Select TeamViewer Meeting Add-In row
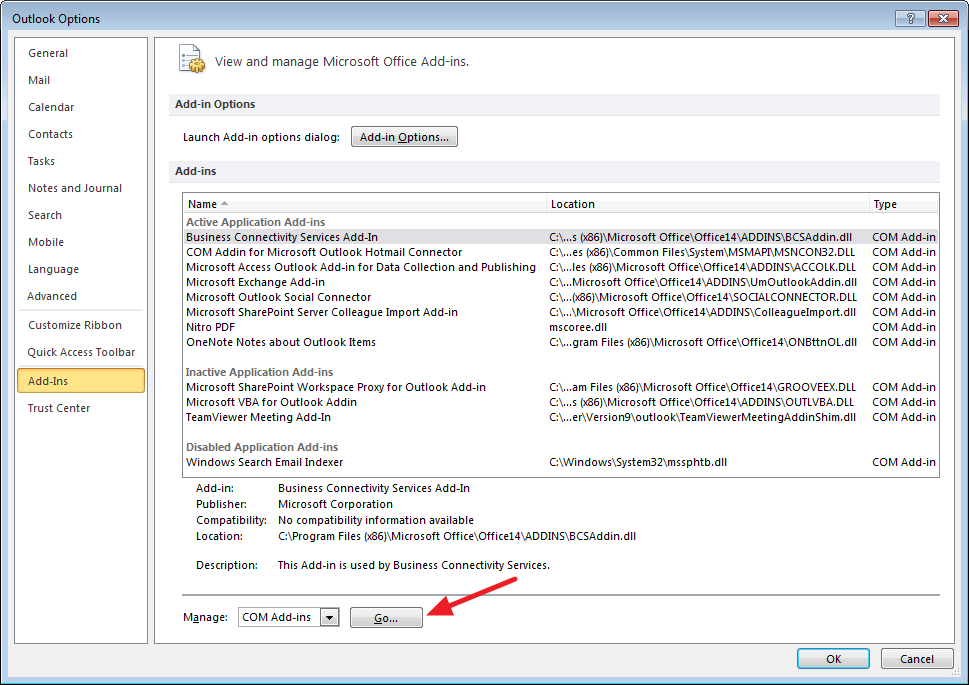Screen dimensions: 969x685 click(x=561, y=417)
